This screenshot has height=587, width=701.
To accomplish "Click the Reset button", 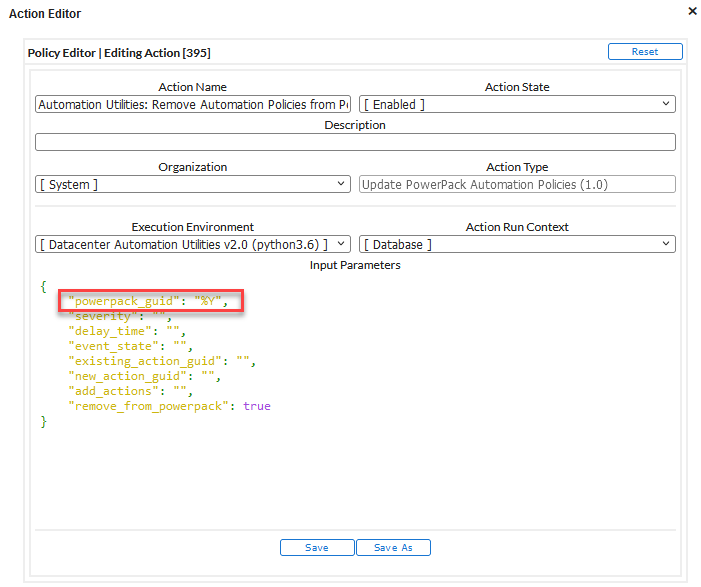I will pos(644,52).
